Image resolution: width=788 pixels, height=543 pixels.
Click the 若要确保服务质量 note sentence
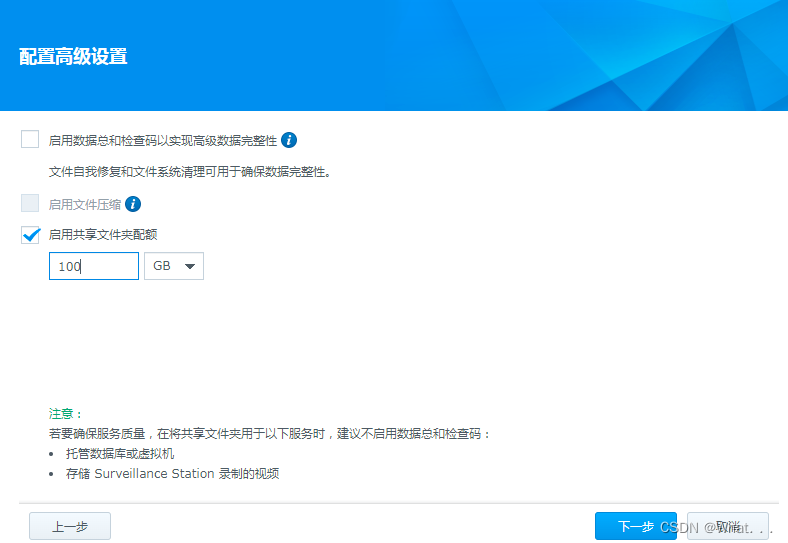pos(269,433)
